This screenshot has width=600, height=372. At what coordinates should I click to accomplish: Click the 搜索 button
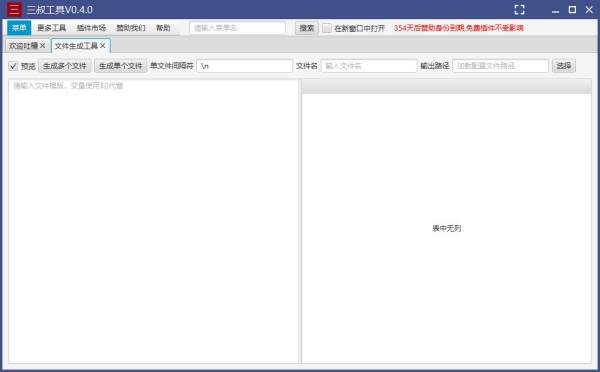(x=307, y=28)
